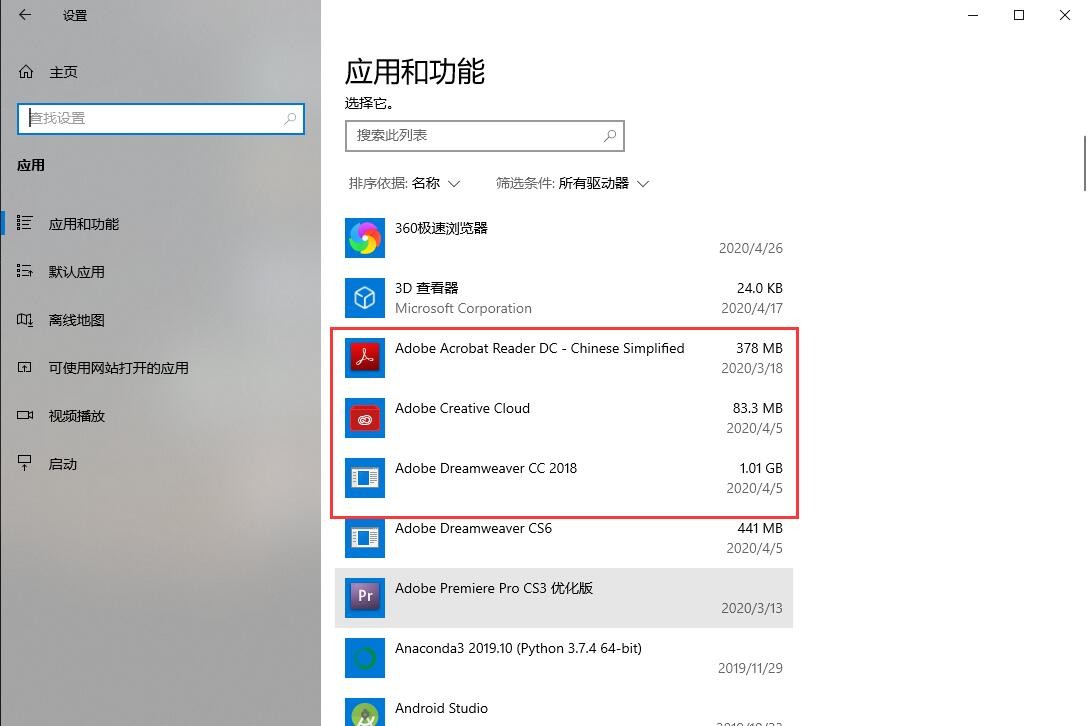The height and width of the screenshot is (726, 1088).
Task: Click the magnifier in 搜索此列表 box
Action: (x=610, y=136)
